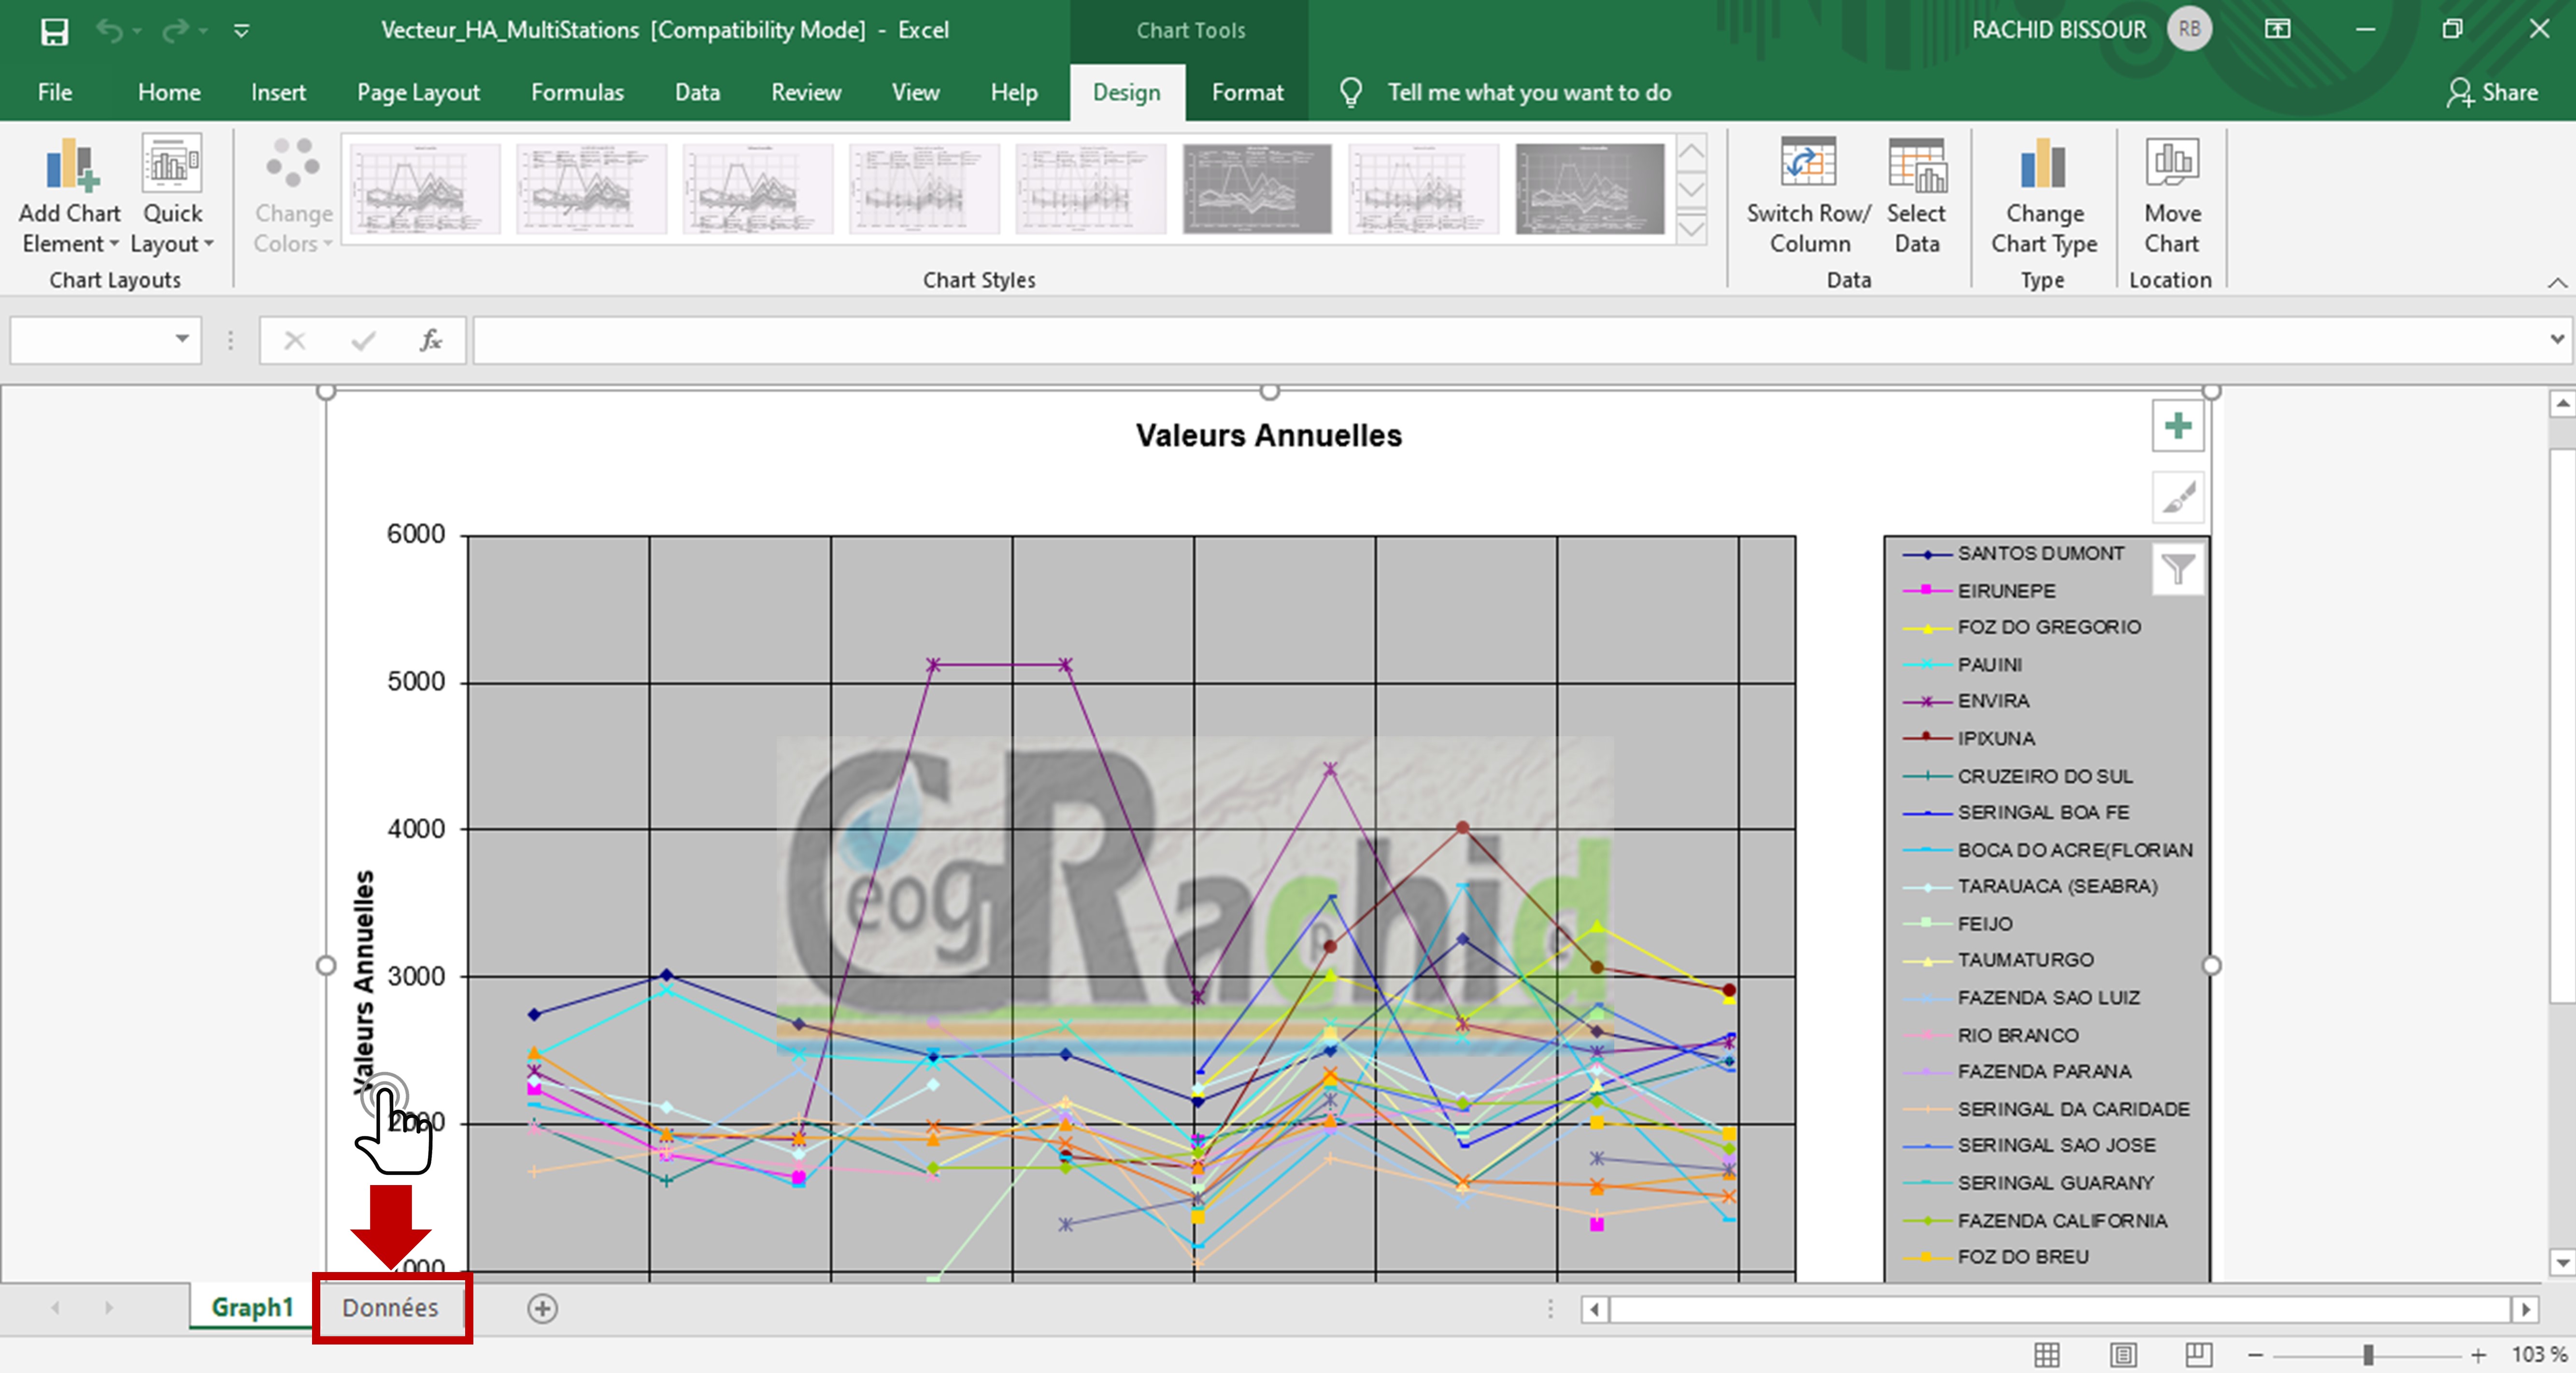
Task: Click the Save icon in the title bar
Action: (x=54, y=31)
